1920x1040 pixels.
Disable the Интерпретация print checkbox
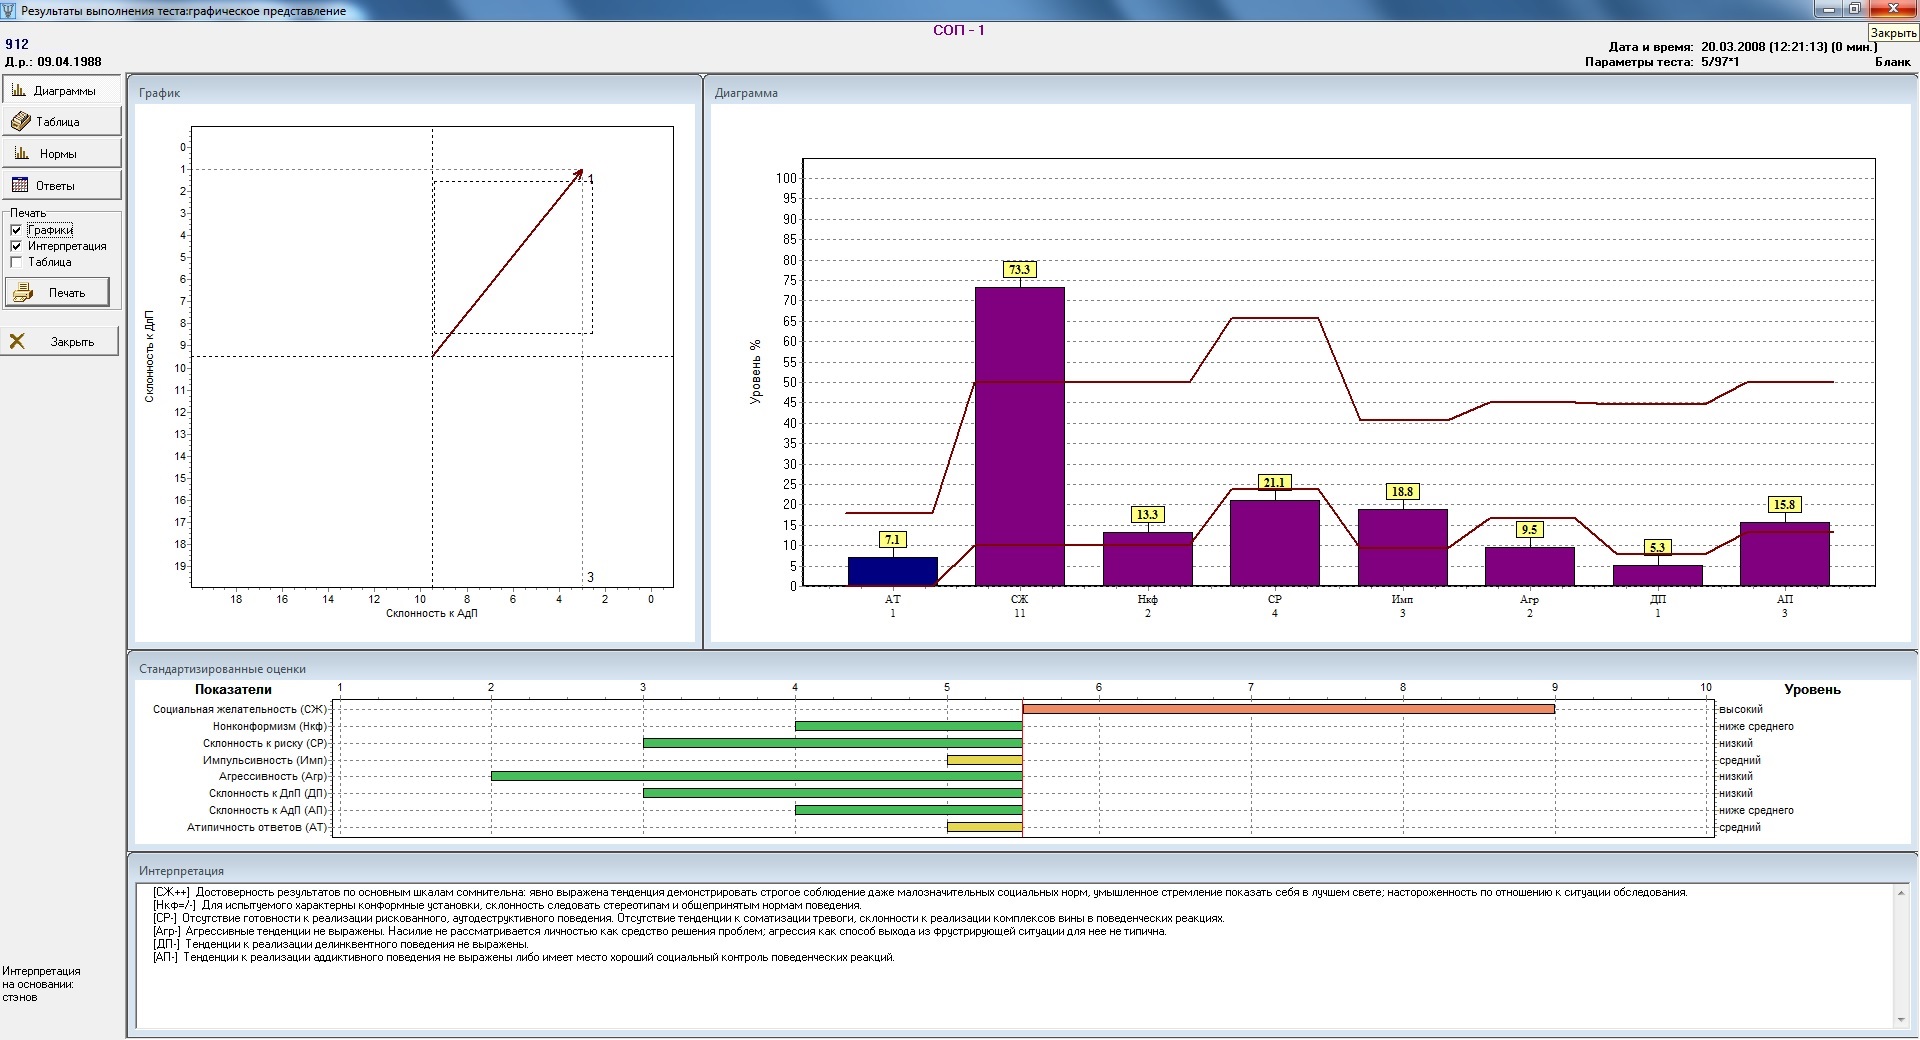[16, 246]
